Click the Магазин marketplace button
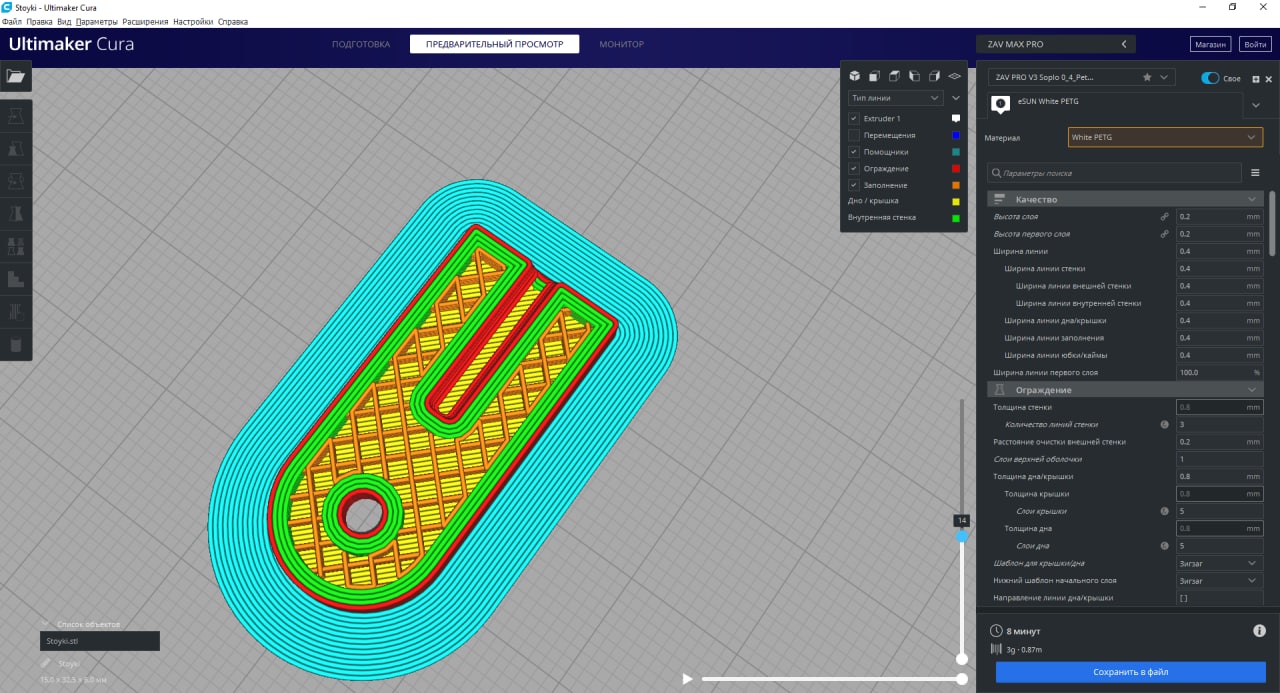This screenshot has width=1280, height=693. point(1210,44)
